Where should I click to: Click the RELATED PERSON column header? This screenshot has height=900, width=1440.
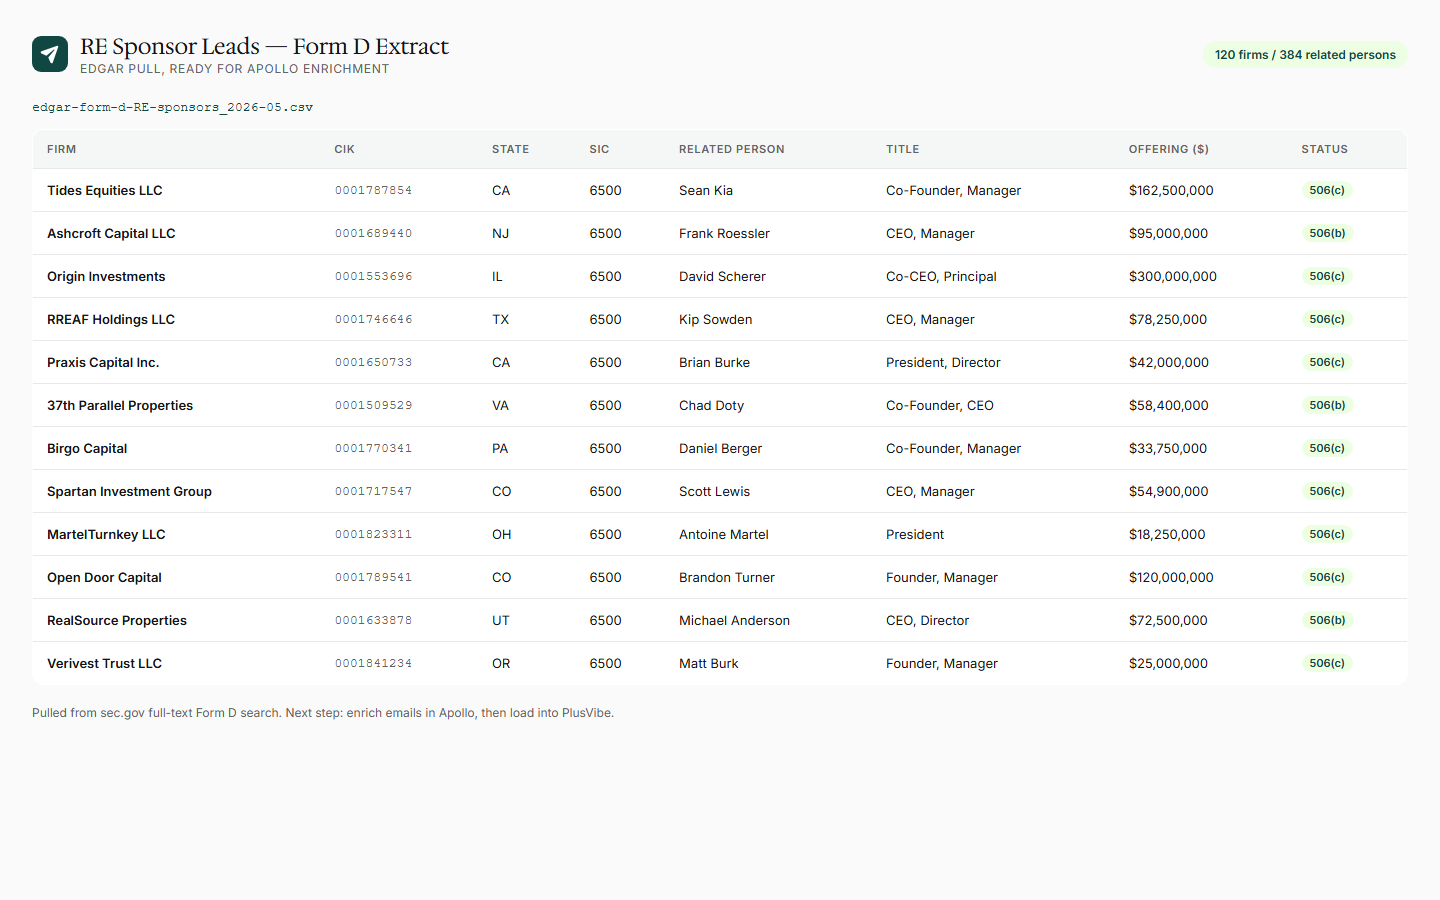click(x=731, y=149)
